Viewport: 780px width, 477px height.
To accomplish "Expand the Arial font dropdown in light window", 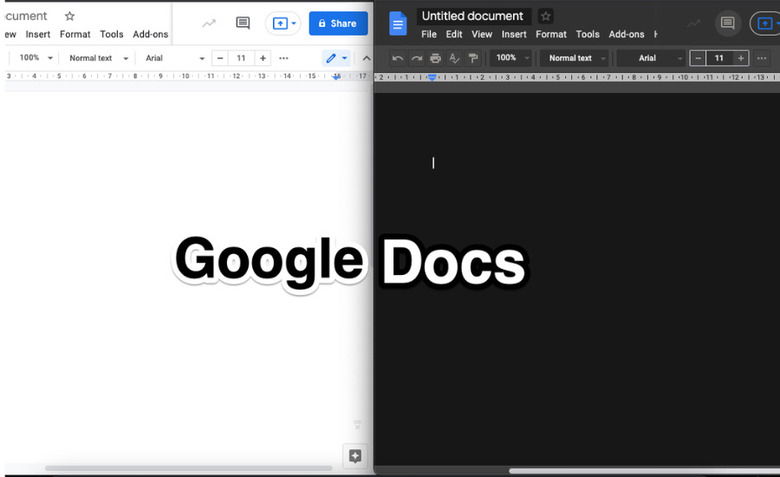I will (x=174, y=58).
